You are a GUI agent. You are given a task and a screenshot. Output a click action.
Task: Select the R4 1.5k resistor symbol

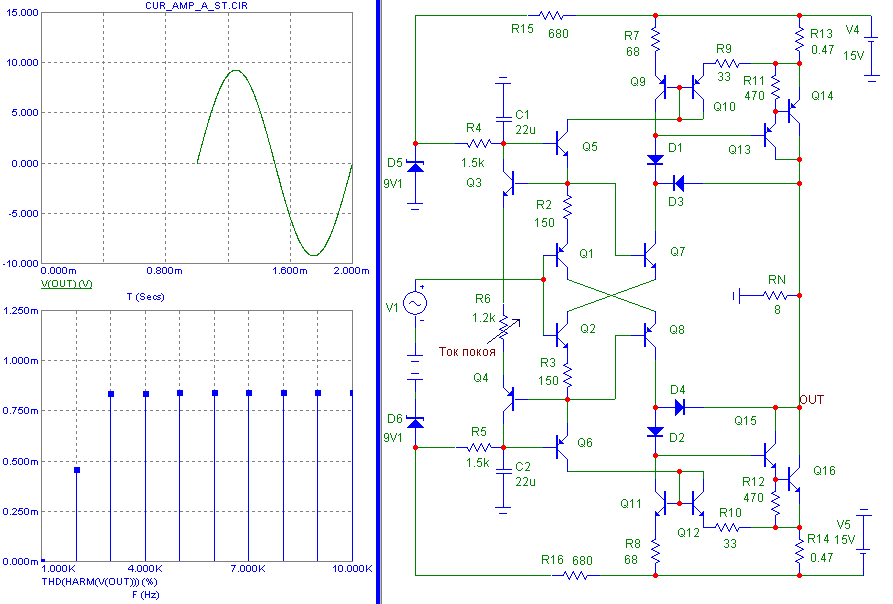[x=479, y=143]
